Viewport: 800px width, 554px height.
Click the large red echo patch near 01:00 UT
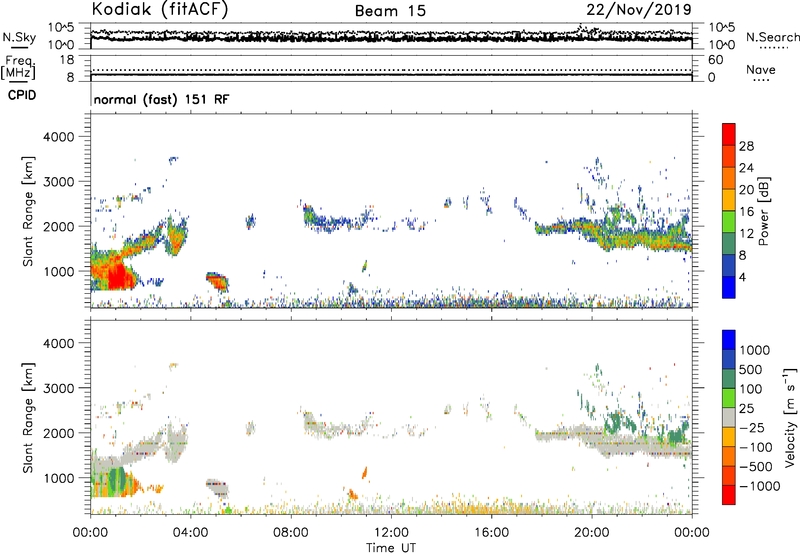click(x=117, y=275)
